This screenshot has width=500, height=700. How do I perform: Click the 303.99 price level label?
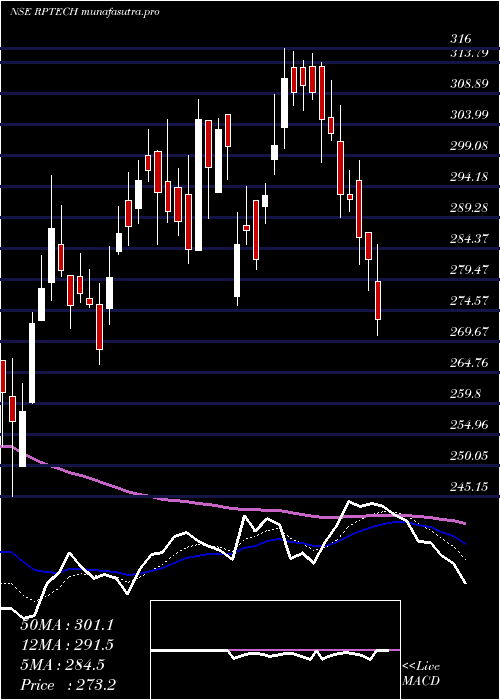[468, 115]
